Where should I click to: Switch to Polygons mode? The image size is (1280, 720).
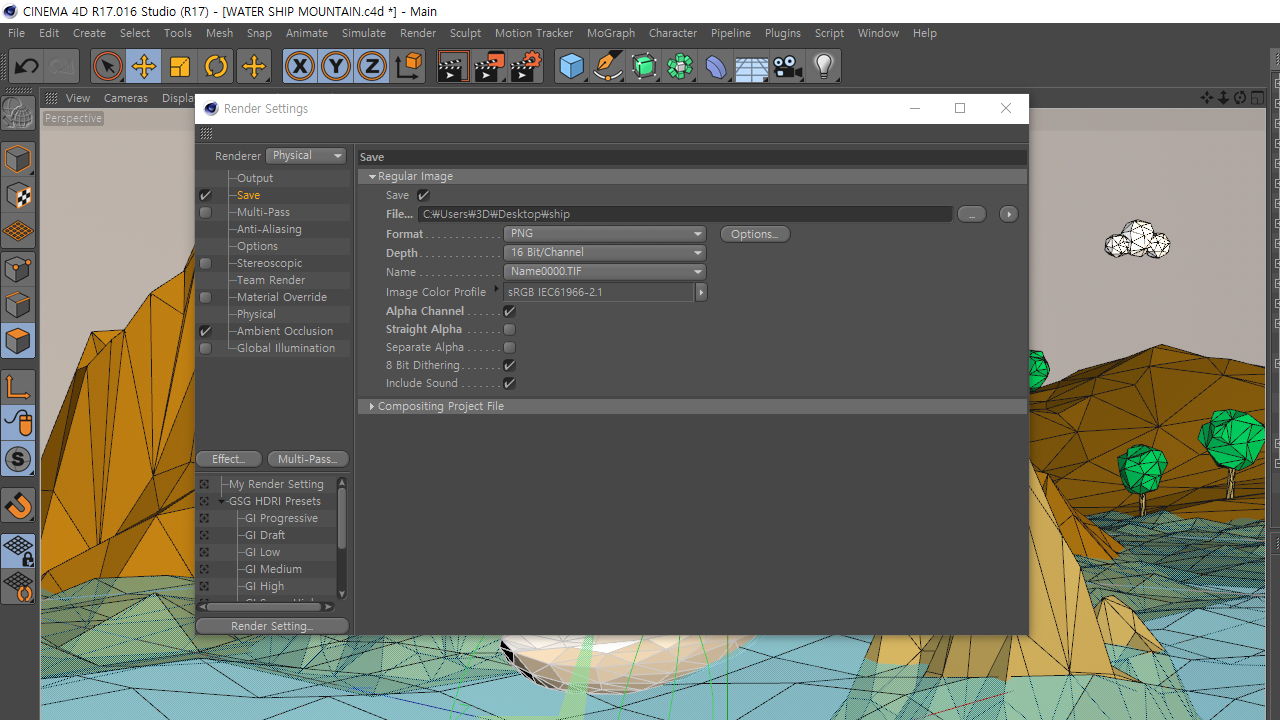18,341
